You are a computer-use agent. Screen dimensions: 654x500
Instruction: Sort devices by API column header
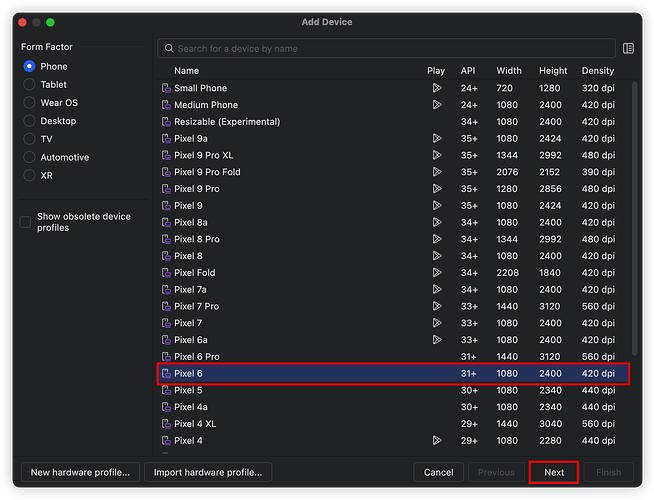tap(467, 71)
